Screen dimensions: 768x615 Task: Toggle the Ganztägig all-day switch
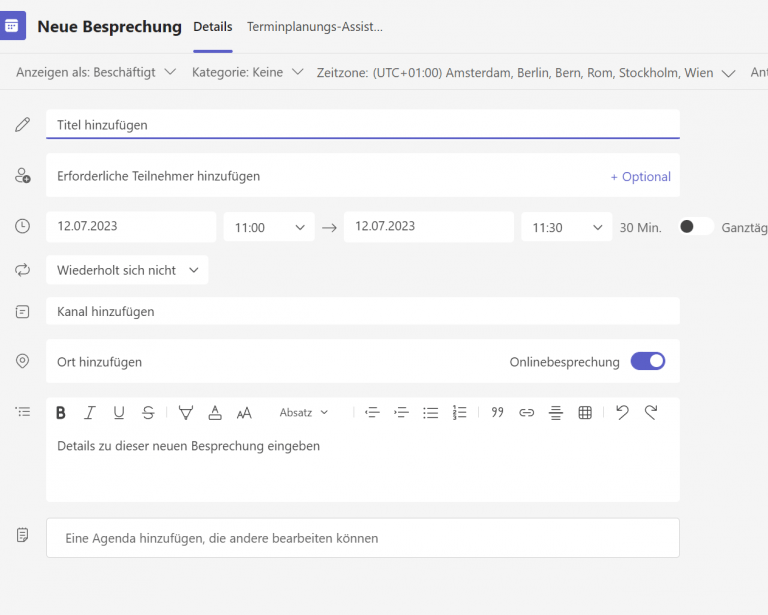pyautogui.click(x=696, y=226)
